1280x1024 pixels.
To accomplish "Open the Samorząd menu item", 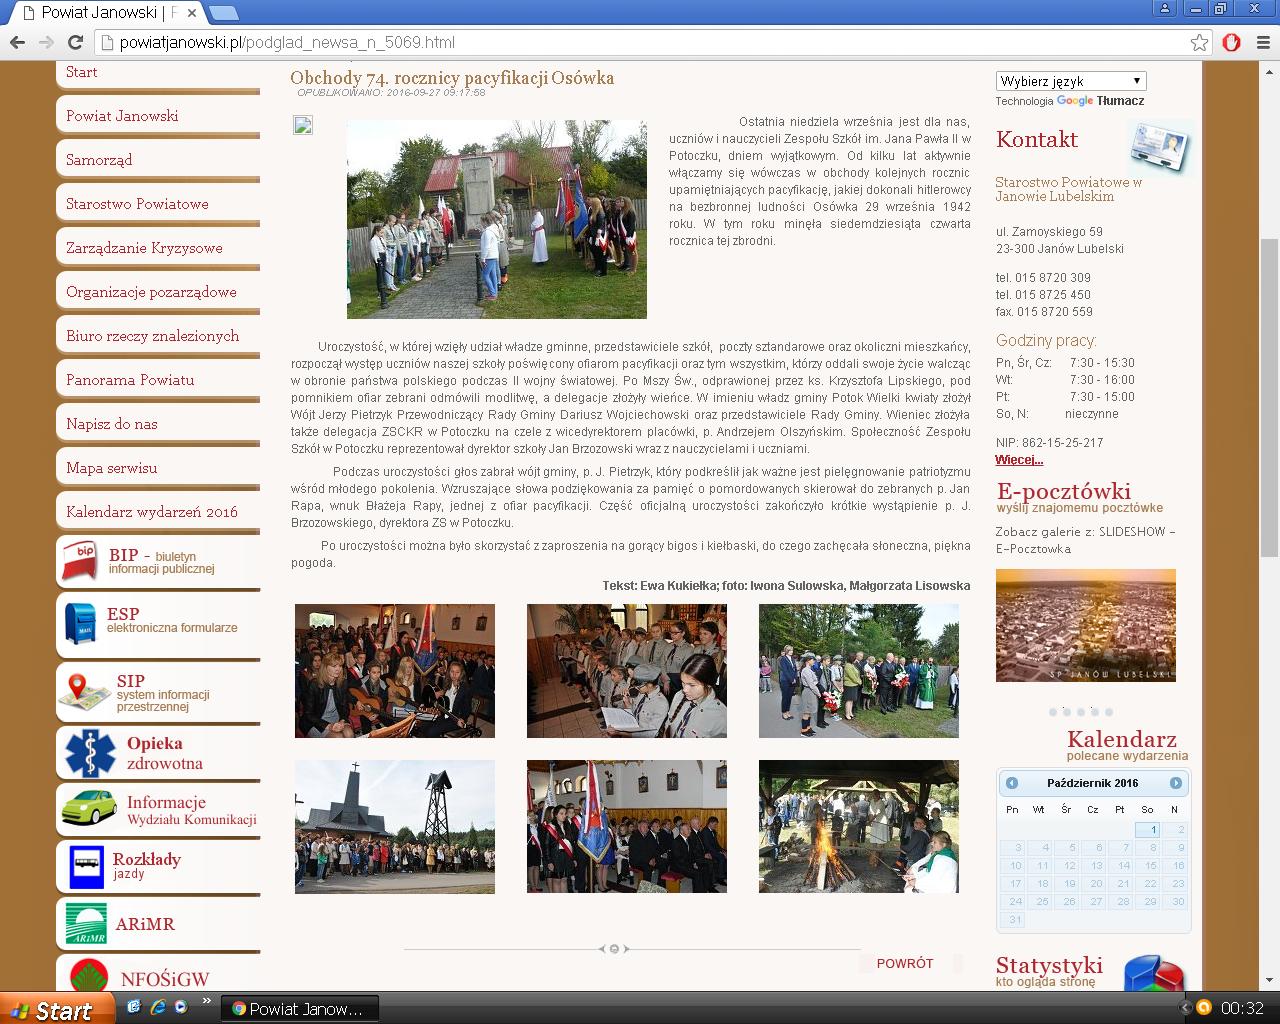I will (x=99, y=160).
